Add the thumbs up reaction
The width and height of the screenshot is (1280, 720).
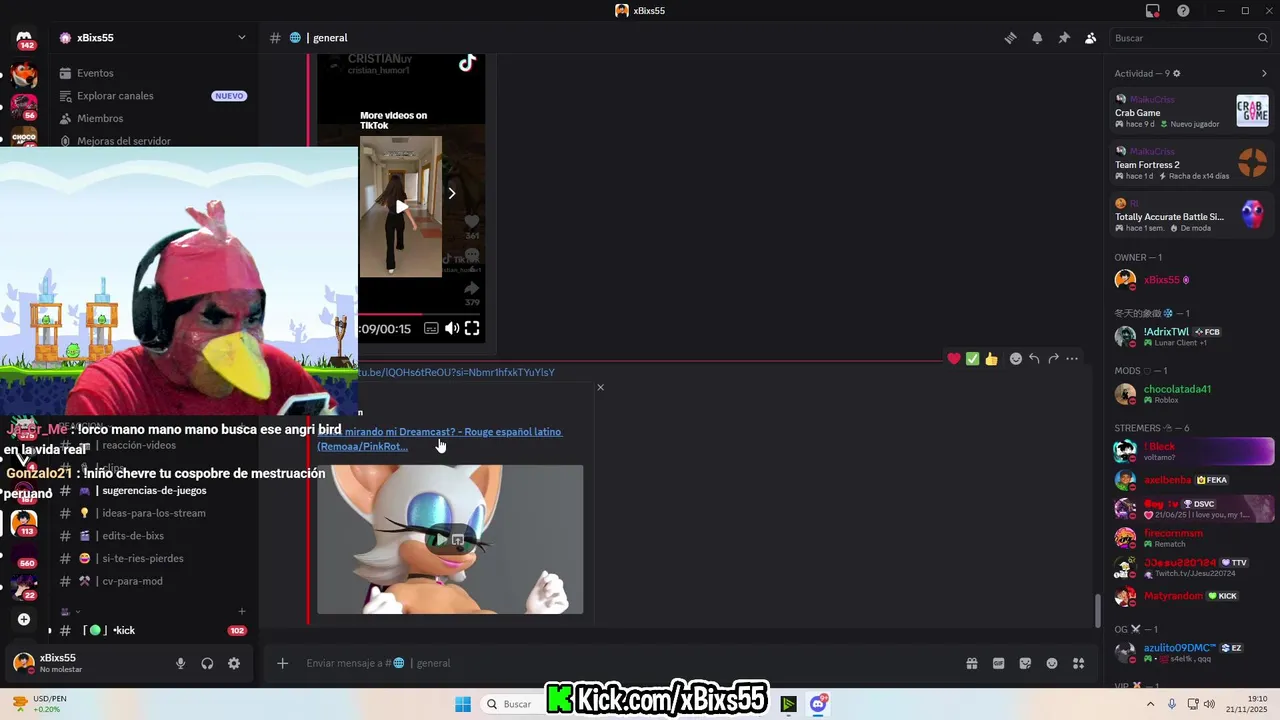[991, 359]
